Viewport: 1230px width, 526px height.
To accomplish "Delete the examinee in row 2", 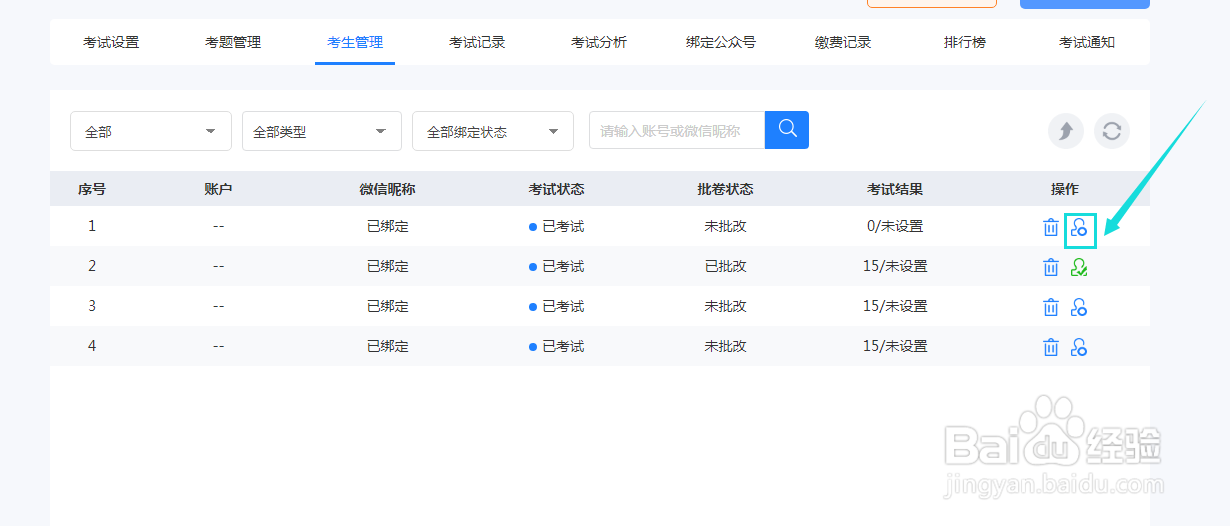I will coord(1051,267).
